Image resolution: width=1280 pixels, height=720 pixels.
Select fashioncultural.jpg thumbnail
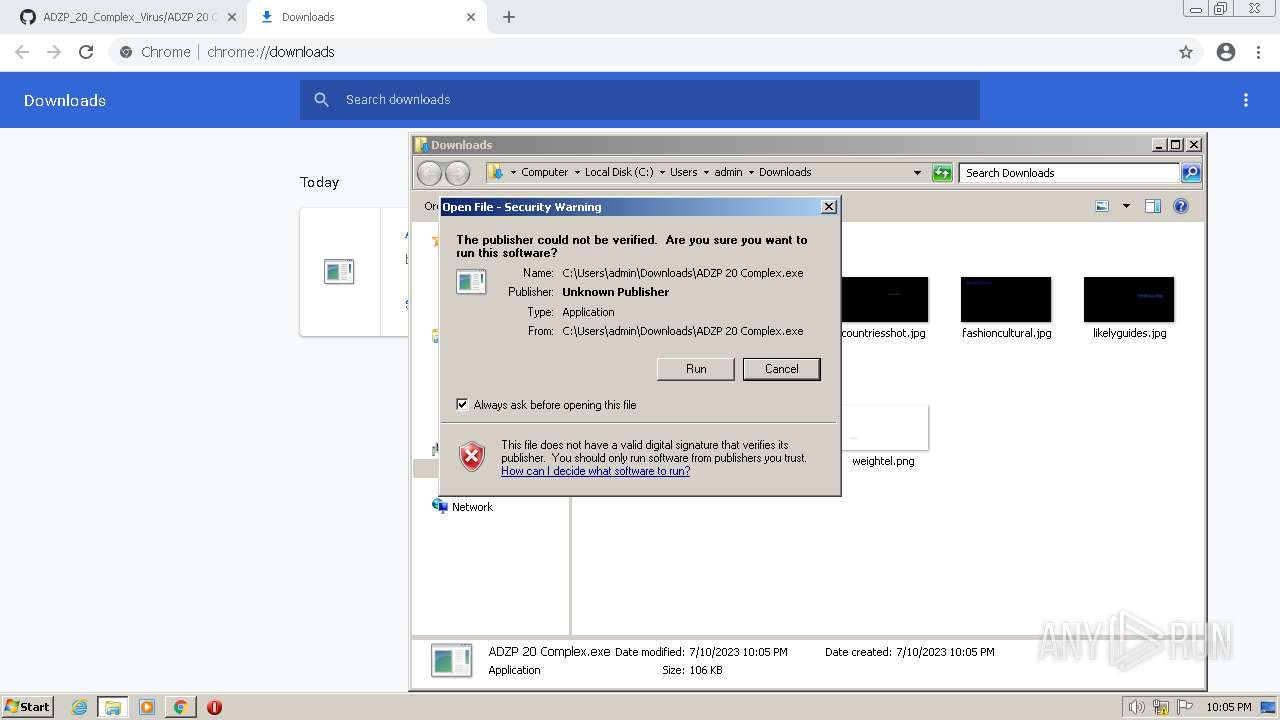pos(1006,299)
